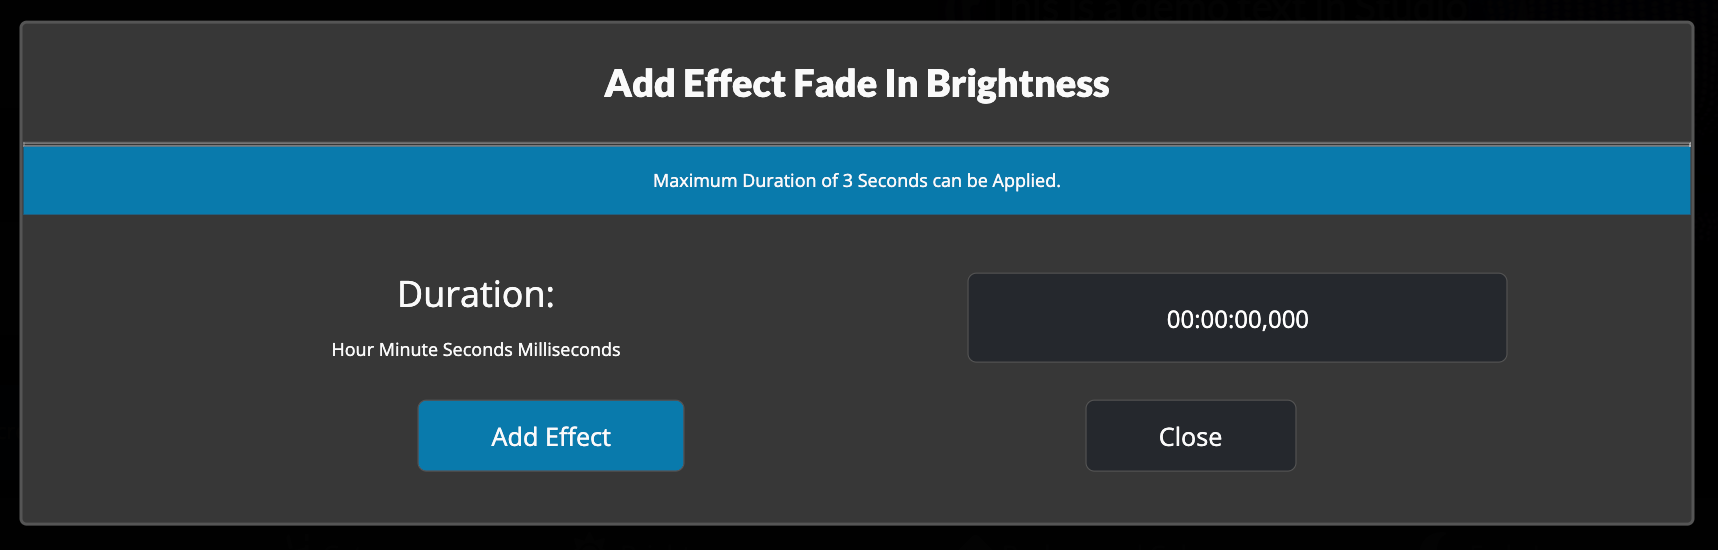1718x550 pixels.
Task: Click the minutes digits in duration field
Action: click(1214, 320)
